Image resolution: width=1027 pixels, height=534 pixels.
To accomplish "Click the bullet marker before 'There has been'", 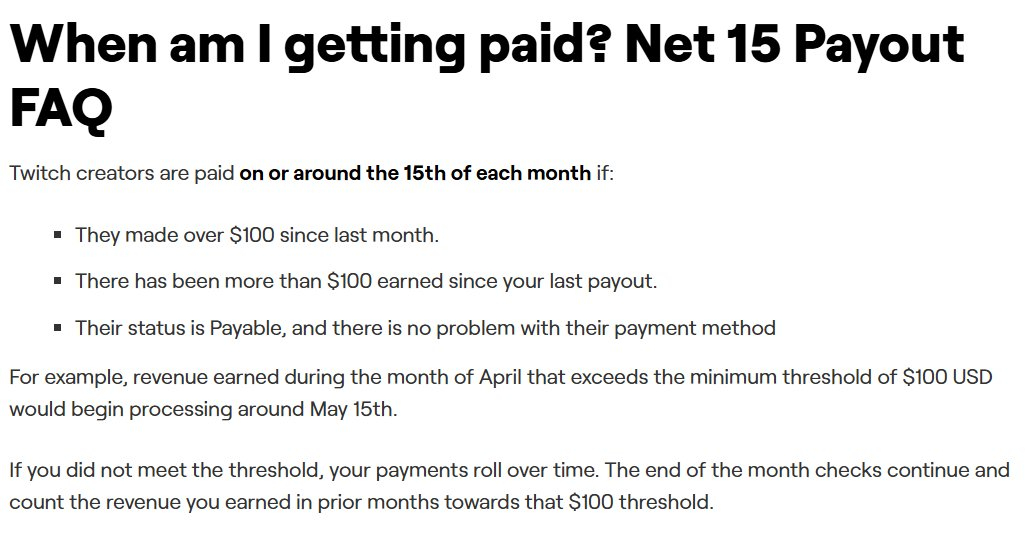I will pyautogui.click(x=58, y=281).
